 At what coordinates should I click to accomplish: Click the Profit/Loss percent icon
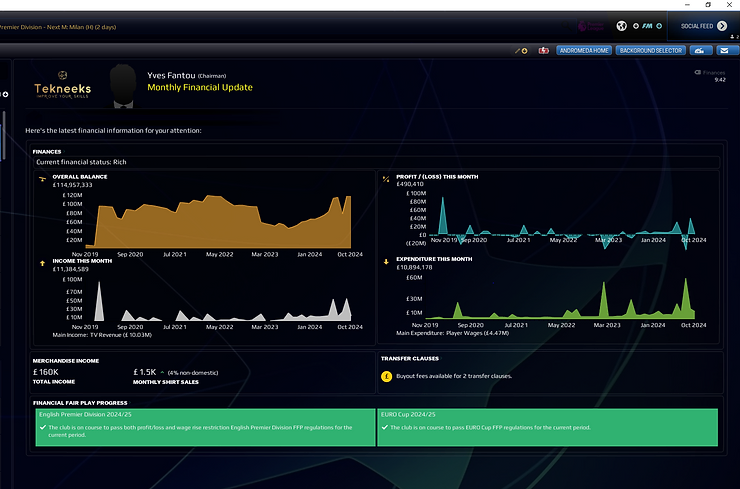[x=386, y=179]
